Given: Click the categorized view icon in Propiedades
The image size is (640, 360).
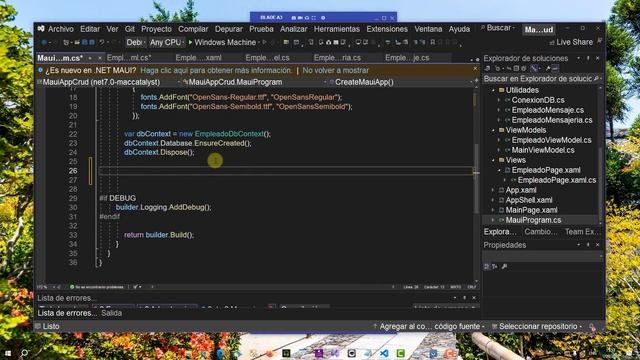Looking at the screenshot, I should [487, 267].
